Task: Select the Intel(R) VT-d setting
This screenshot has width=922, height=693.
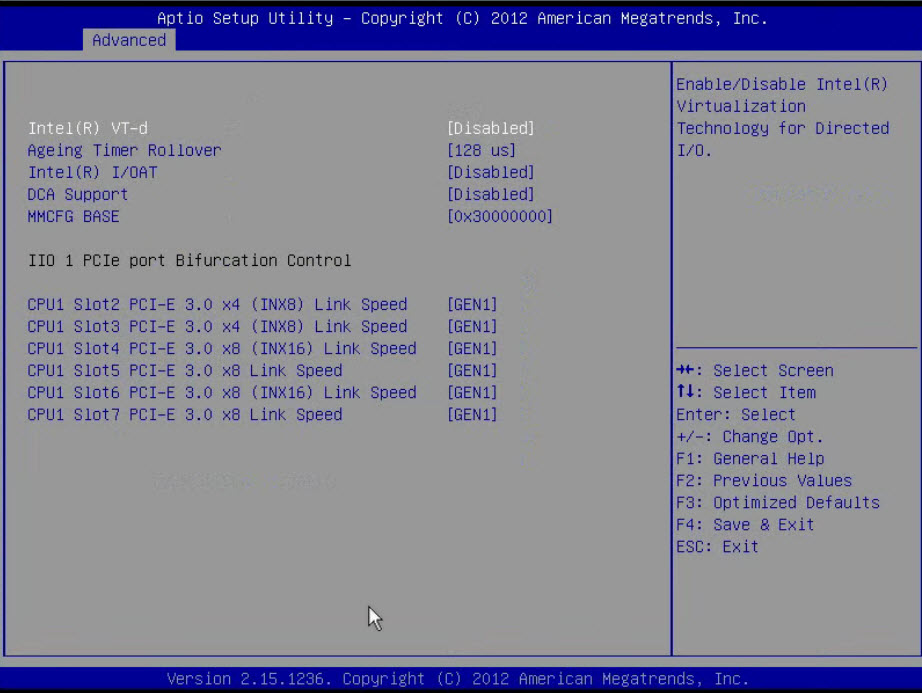Action: pyautogui.click(x=88, y=128)
